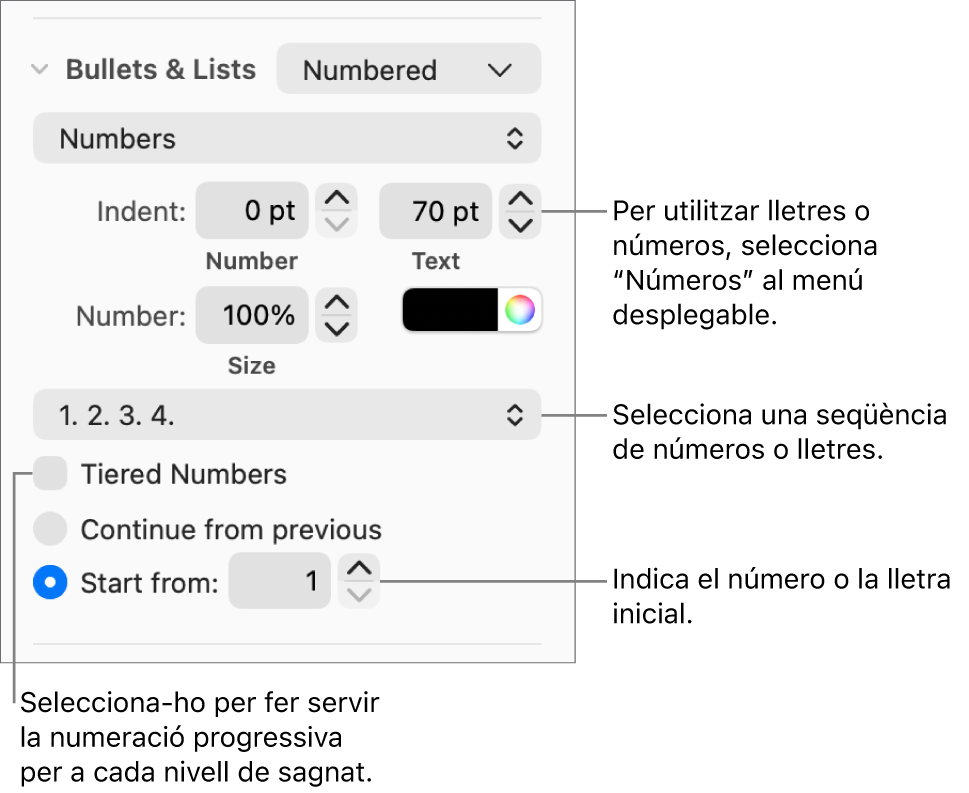Collapse the Bullets & Lists section
The height and width of the screenshot is (793, 969).
click(x=40, y=70)
